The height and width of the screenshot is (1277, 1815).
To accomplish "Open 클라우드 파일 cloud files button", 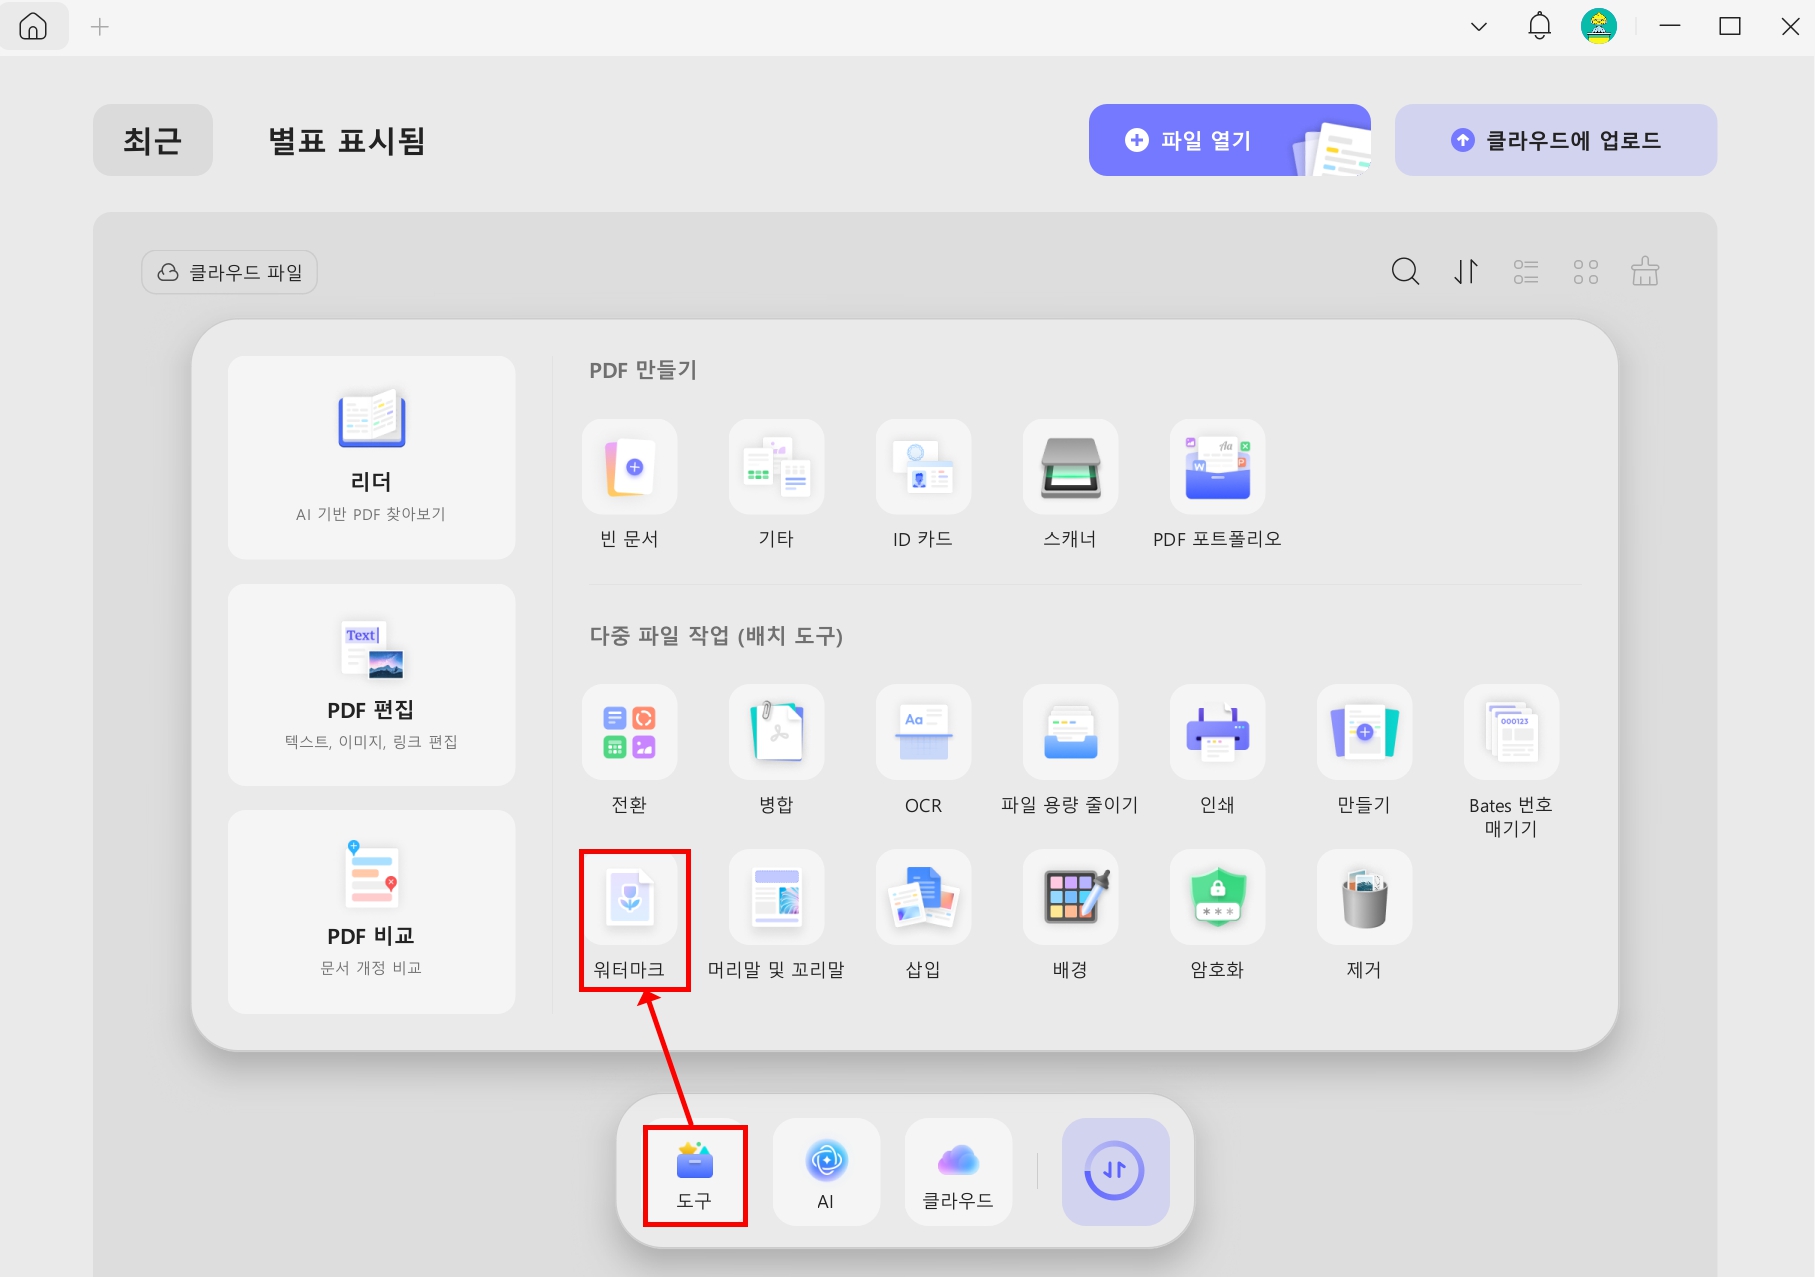I will coord(229,272).
